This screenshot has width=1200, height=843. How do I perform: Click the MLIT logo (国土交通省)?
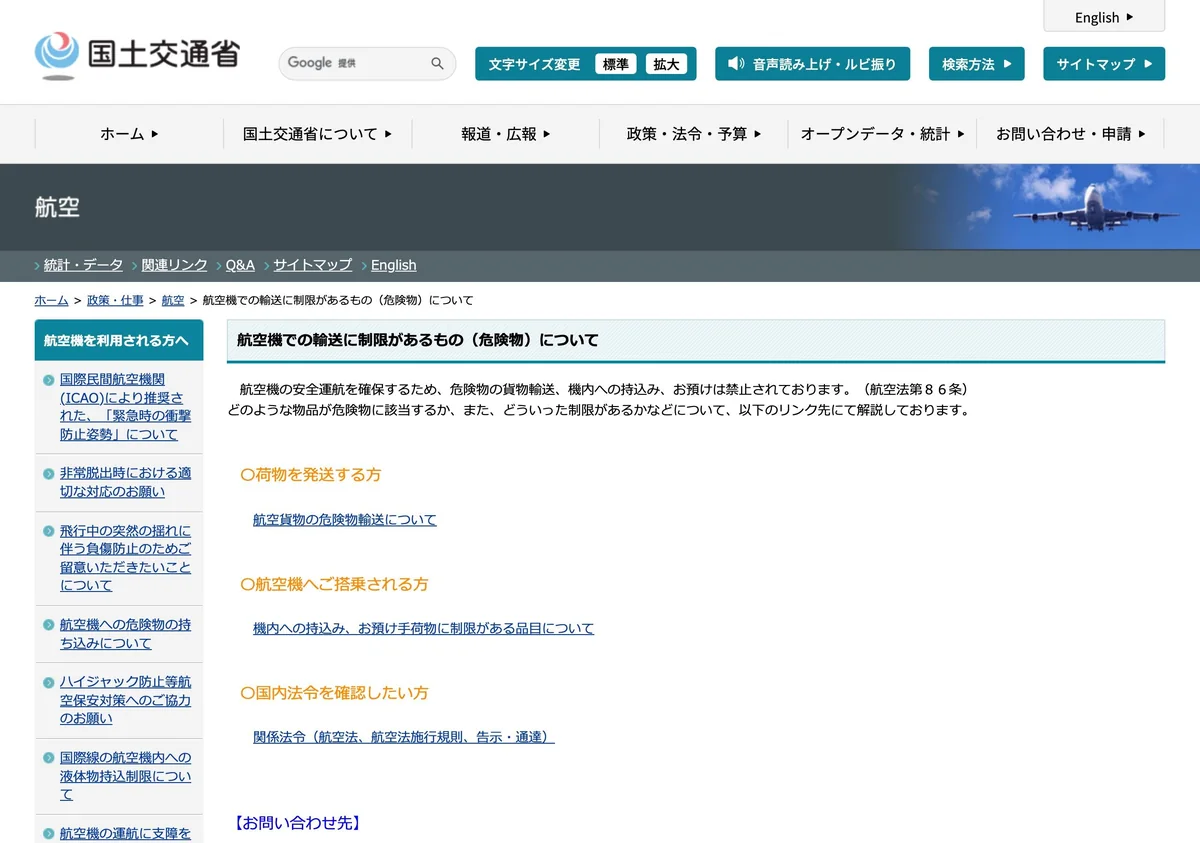coord(137,55)
